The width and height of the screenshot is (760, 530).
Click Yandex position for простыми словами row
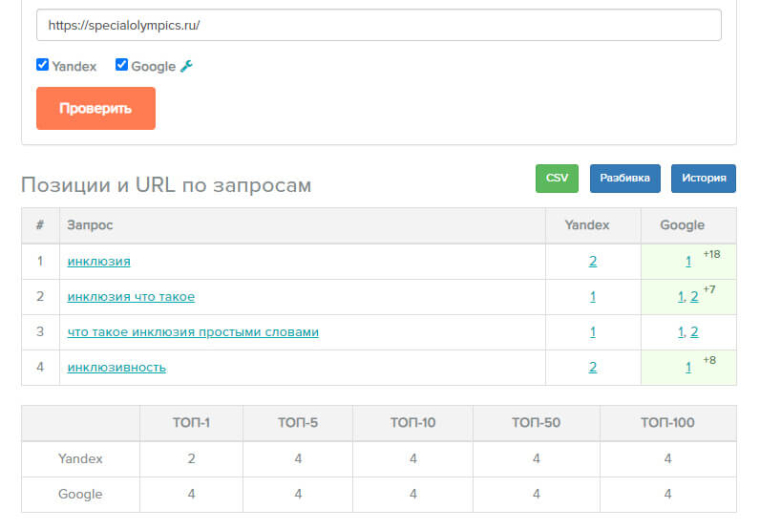[593, 332]
